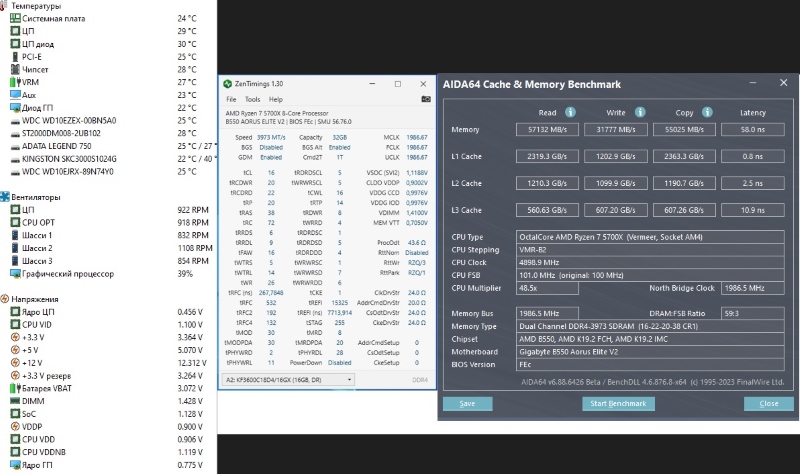Click the Write info icon in AIDA64
The width and height of the screenshot is (800, 474).
640,112
